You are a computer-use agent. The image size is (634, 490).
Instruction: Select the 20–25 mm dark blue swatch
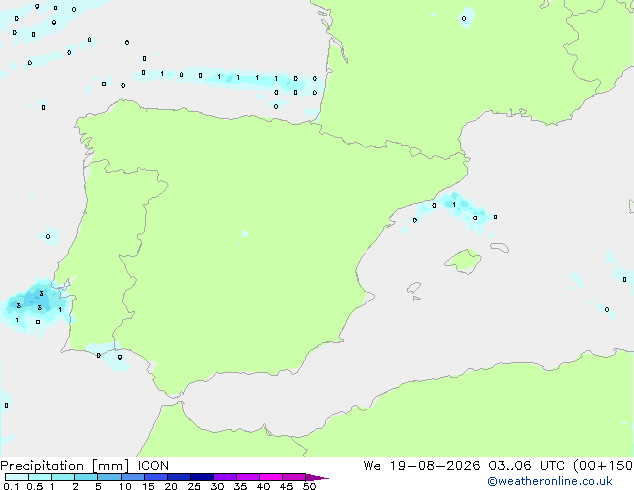pyautogui.click(x=178, y=477)
